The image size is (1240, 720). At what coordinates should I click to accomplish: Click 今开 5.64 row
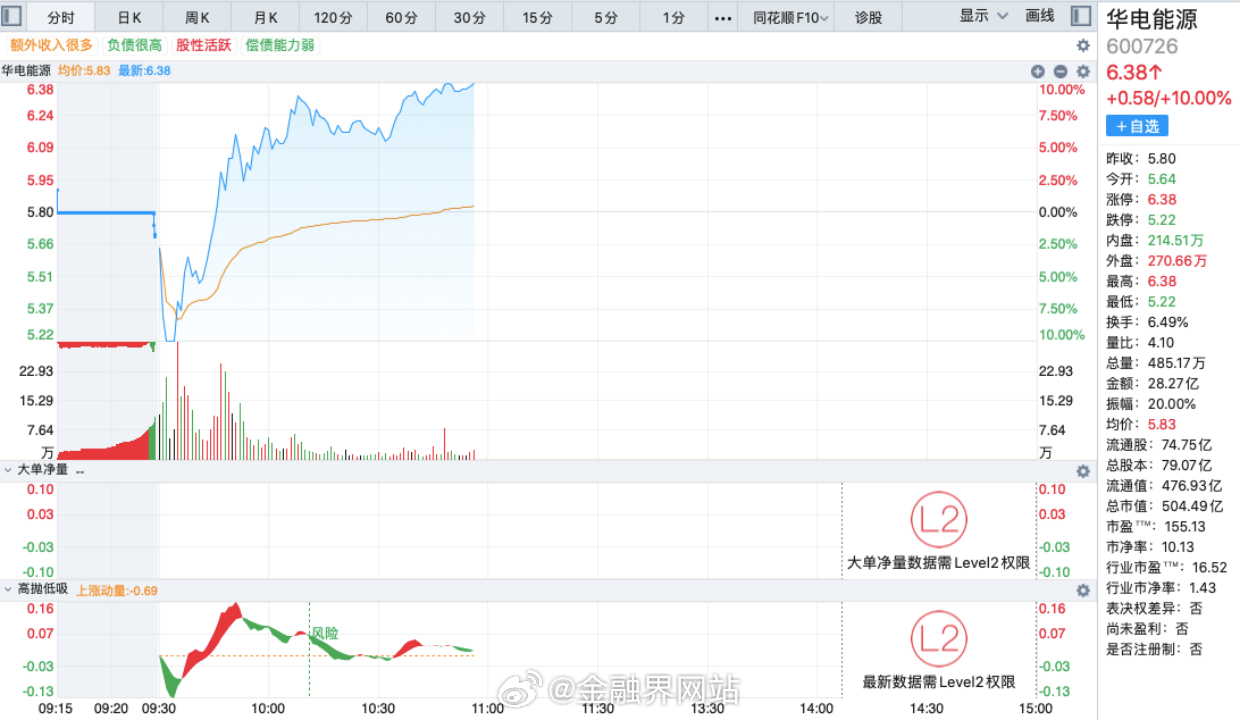(x=1141, y=179)
